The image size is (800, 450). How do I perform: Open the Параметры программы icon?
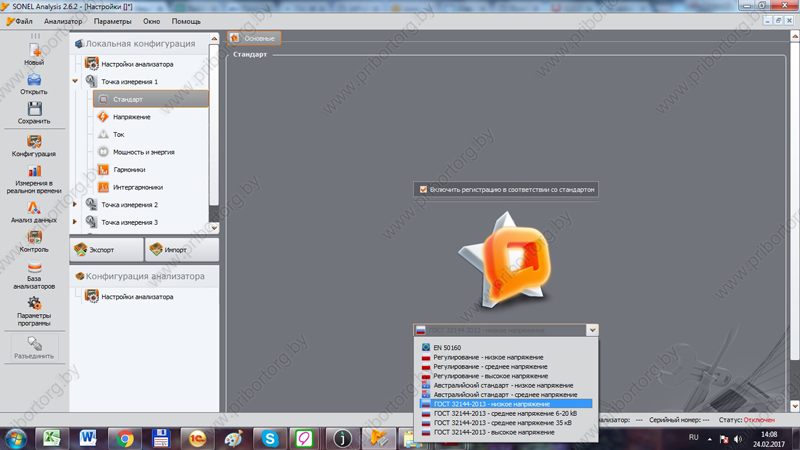tap(34, 303)
